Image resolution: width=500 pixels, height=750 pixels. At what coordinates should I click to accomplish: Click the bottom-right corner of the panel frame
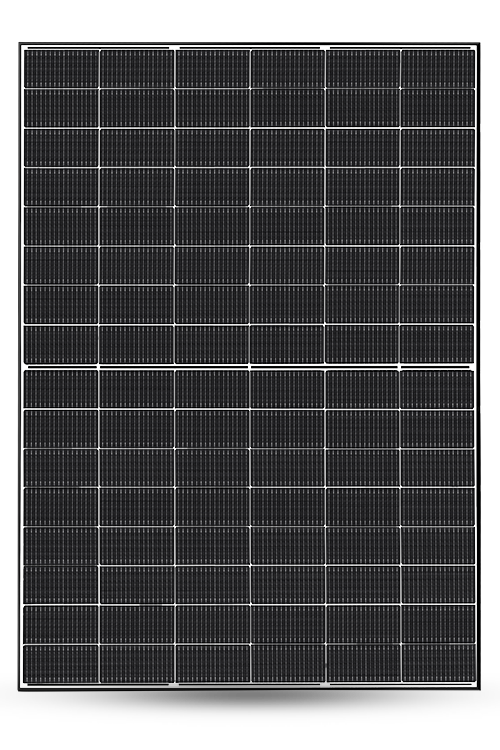point(478,687)
